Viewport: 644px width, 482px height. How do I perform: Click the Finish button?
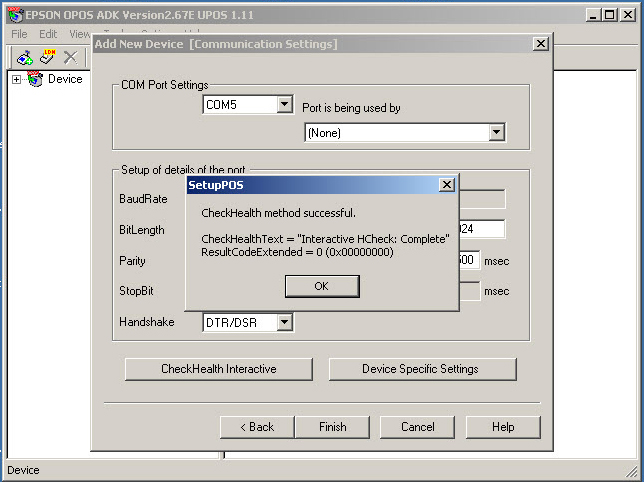click(x=333, y=427)
